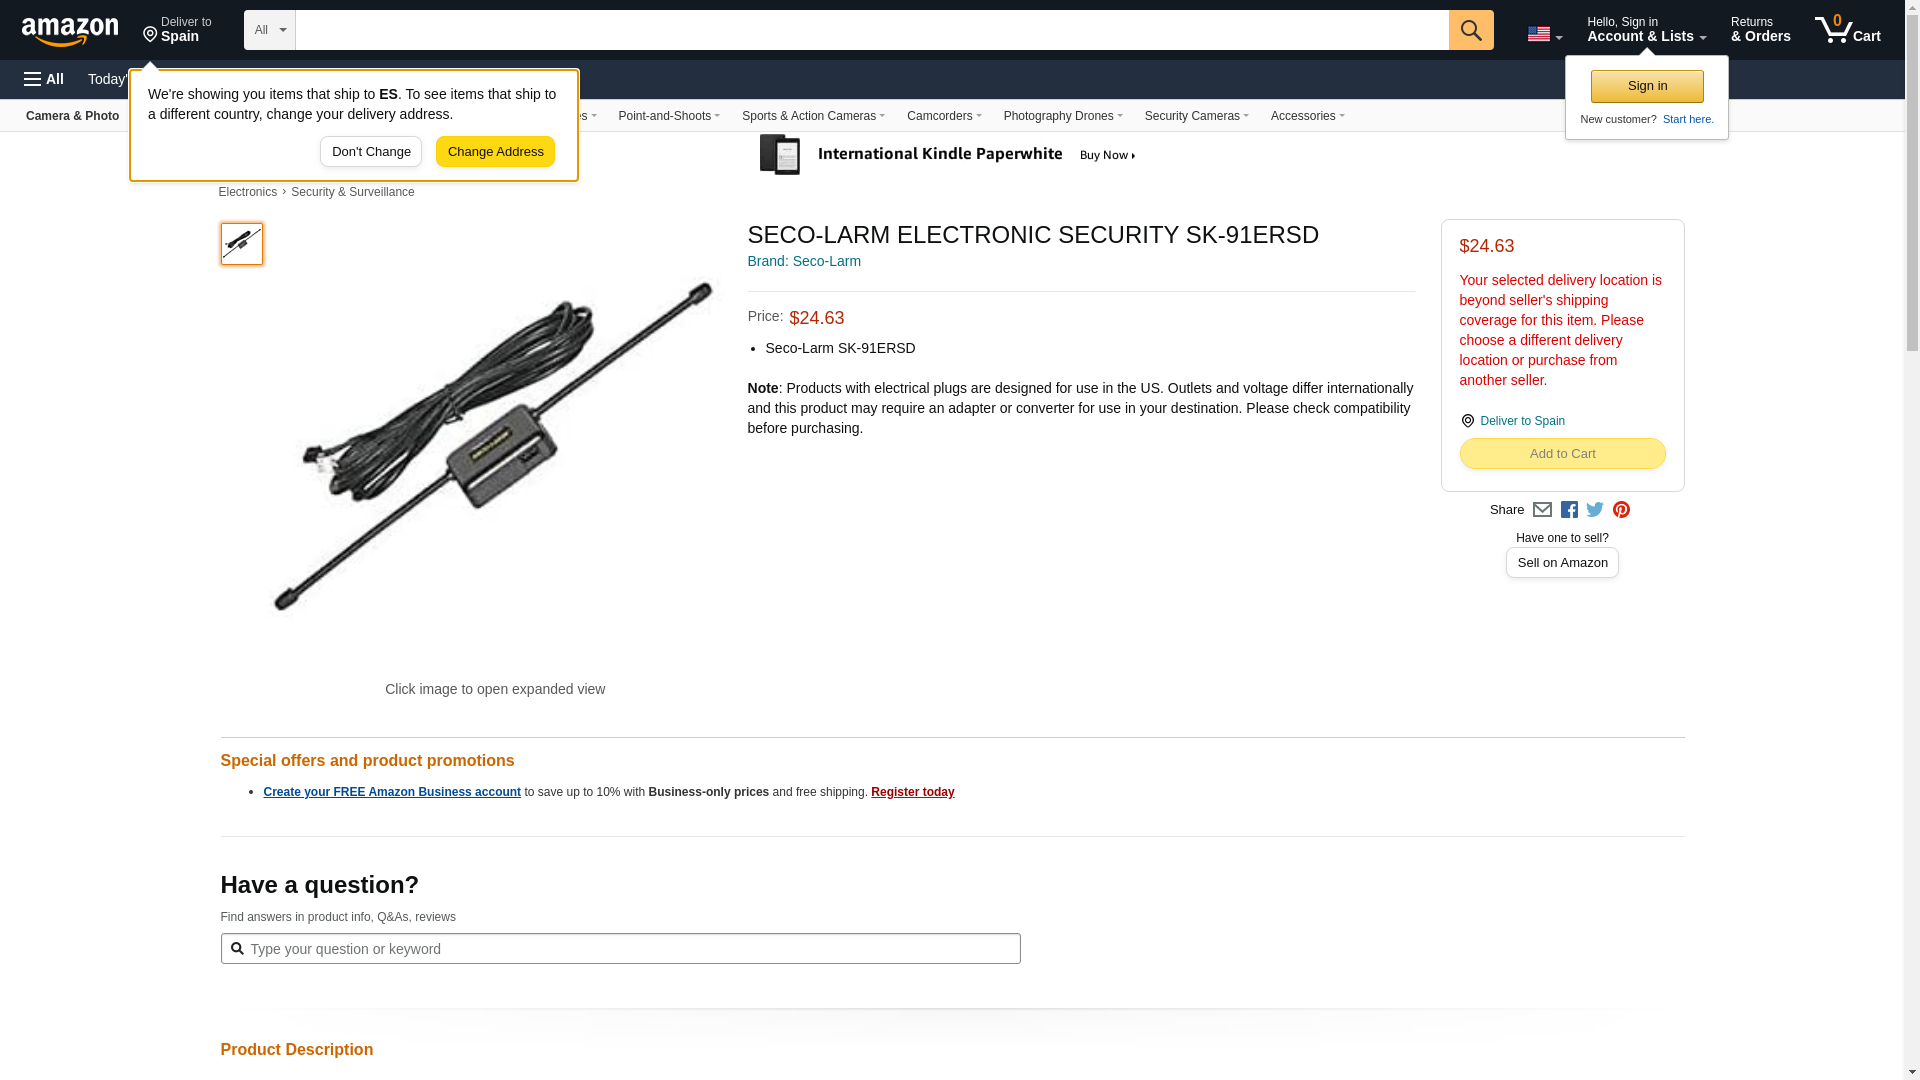This screenshot has height=1080, width=1920.
Task: Click Deliver to Spain in buy box
Action: click(1522, 421)
